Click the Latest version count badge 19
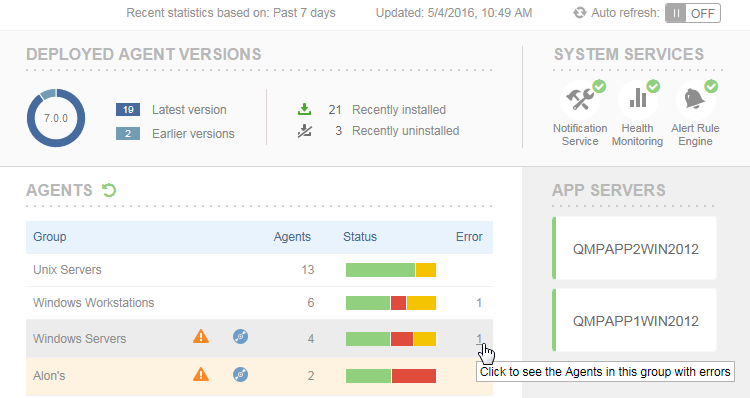The height and width of the screenshot is (398, 750). click(x=128, y=110)
